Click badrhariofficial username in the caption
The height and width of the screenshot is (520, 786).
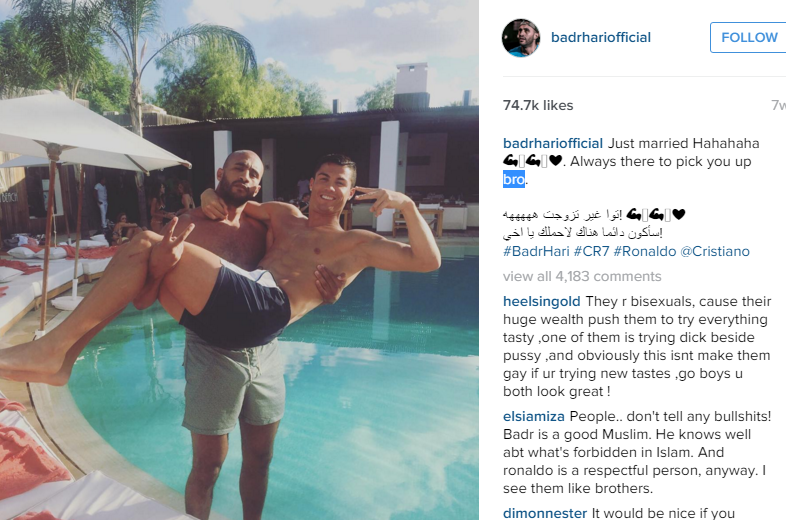click(552, 143)
